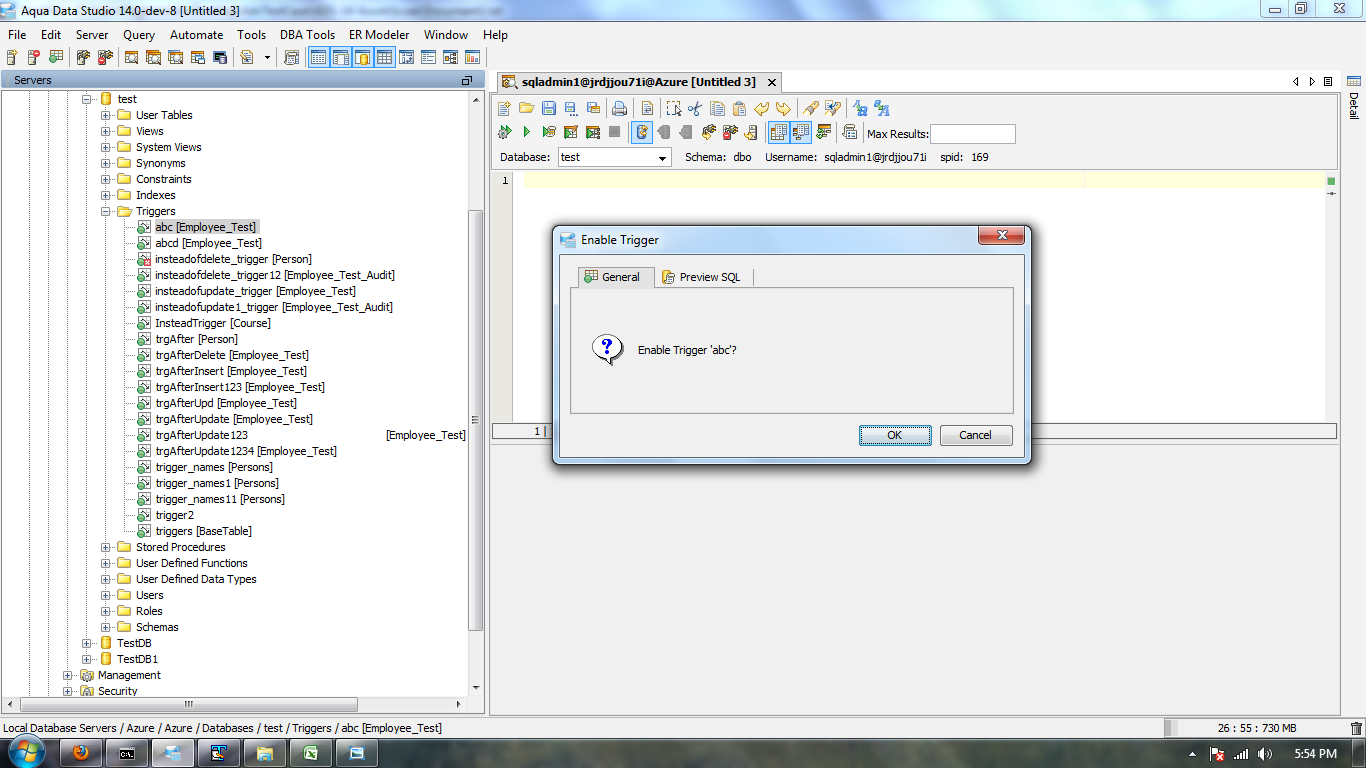Click the Undo arrow icon

[762, 108]
